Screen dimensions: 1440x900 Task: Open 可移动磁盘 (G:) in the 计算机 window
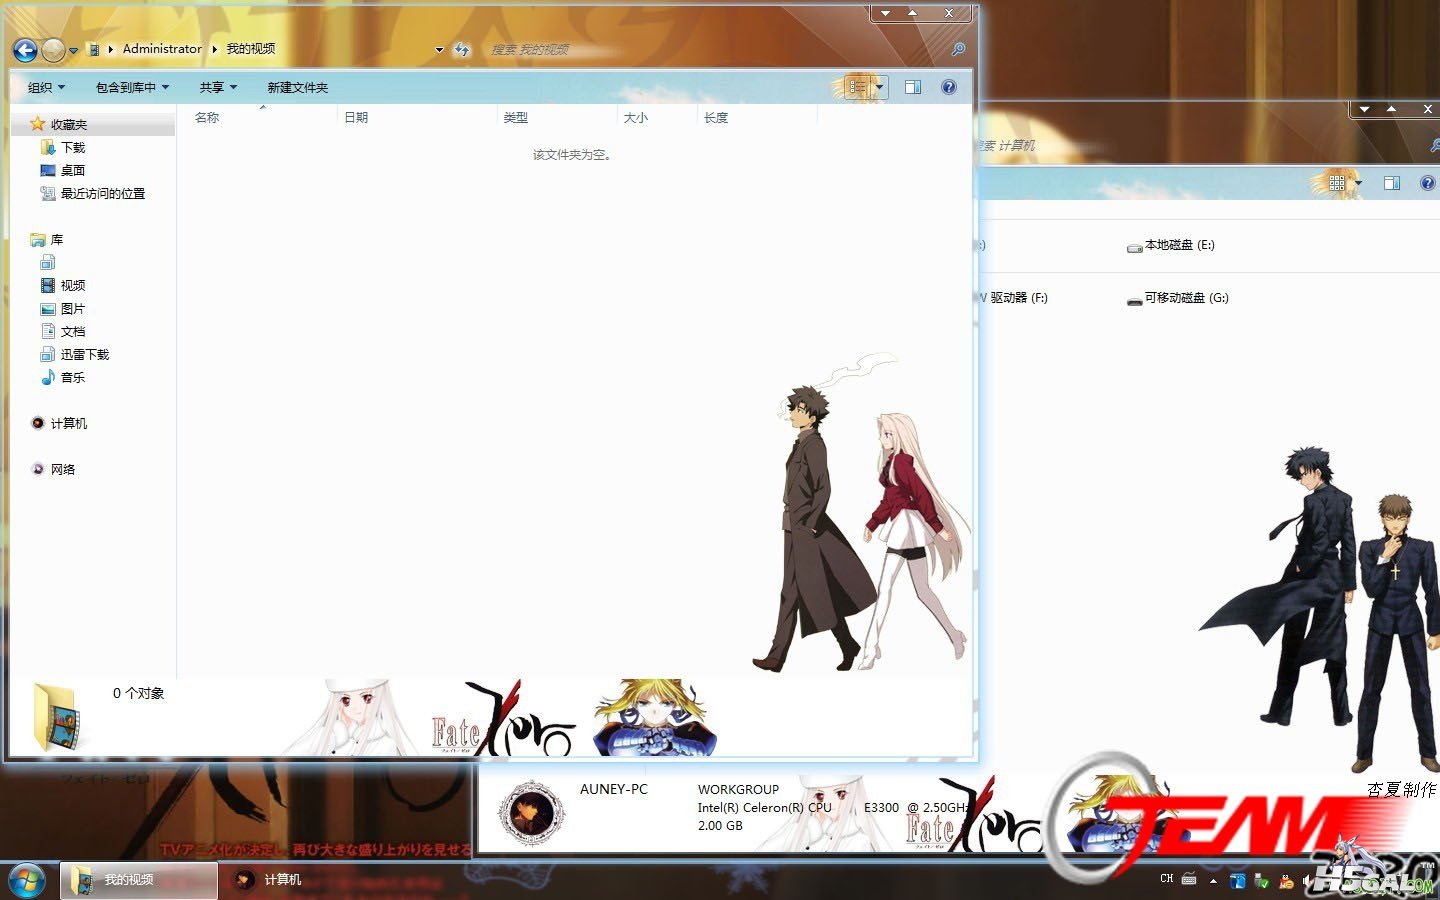tap(1177, 298)
